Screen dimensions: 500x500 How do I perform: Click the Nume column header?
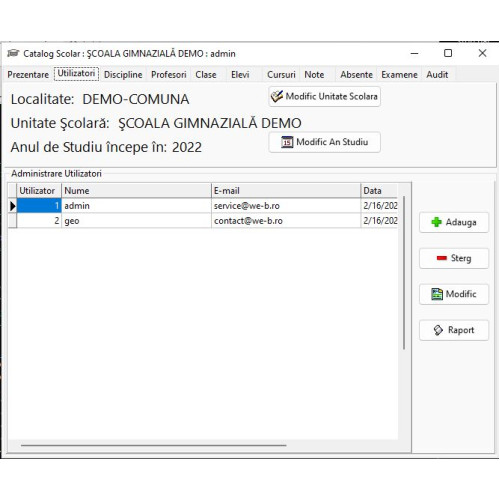point(136,191)
